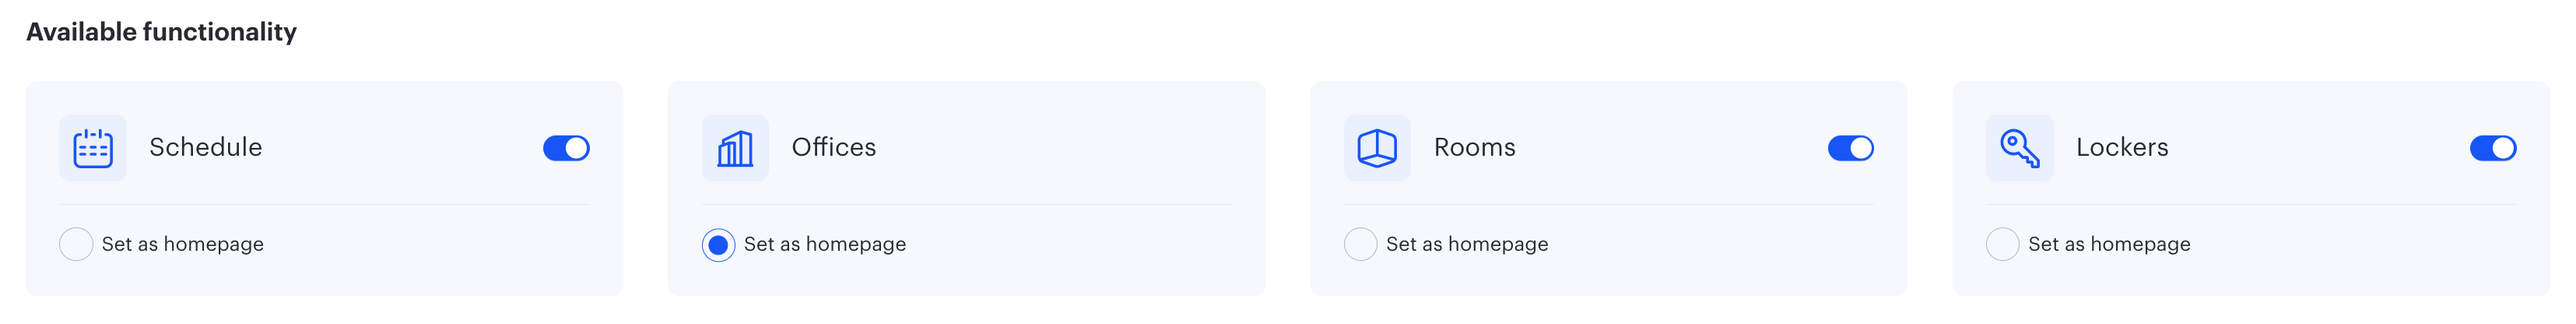Click the Lockers key icon
This screenshot has height=324, width=2576.
coord(2019,148)
